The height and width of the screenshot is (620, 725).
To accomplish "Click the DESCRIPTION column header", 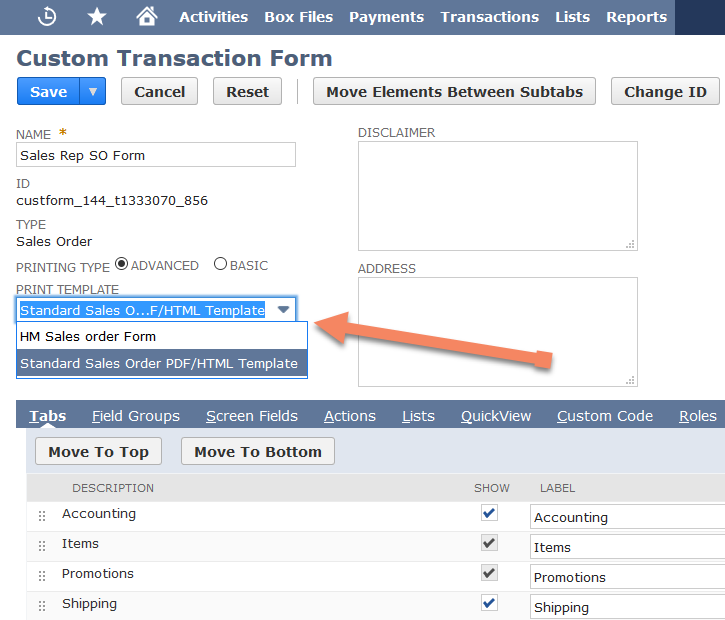I will (113, 488).
